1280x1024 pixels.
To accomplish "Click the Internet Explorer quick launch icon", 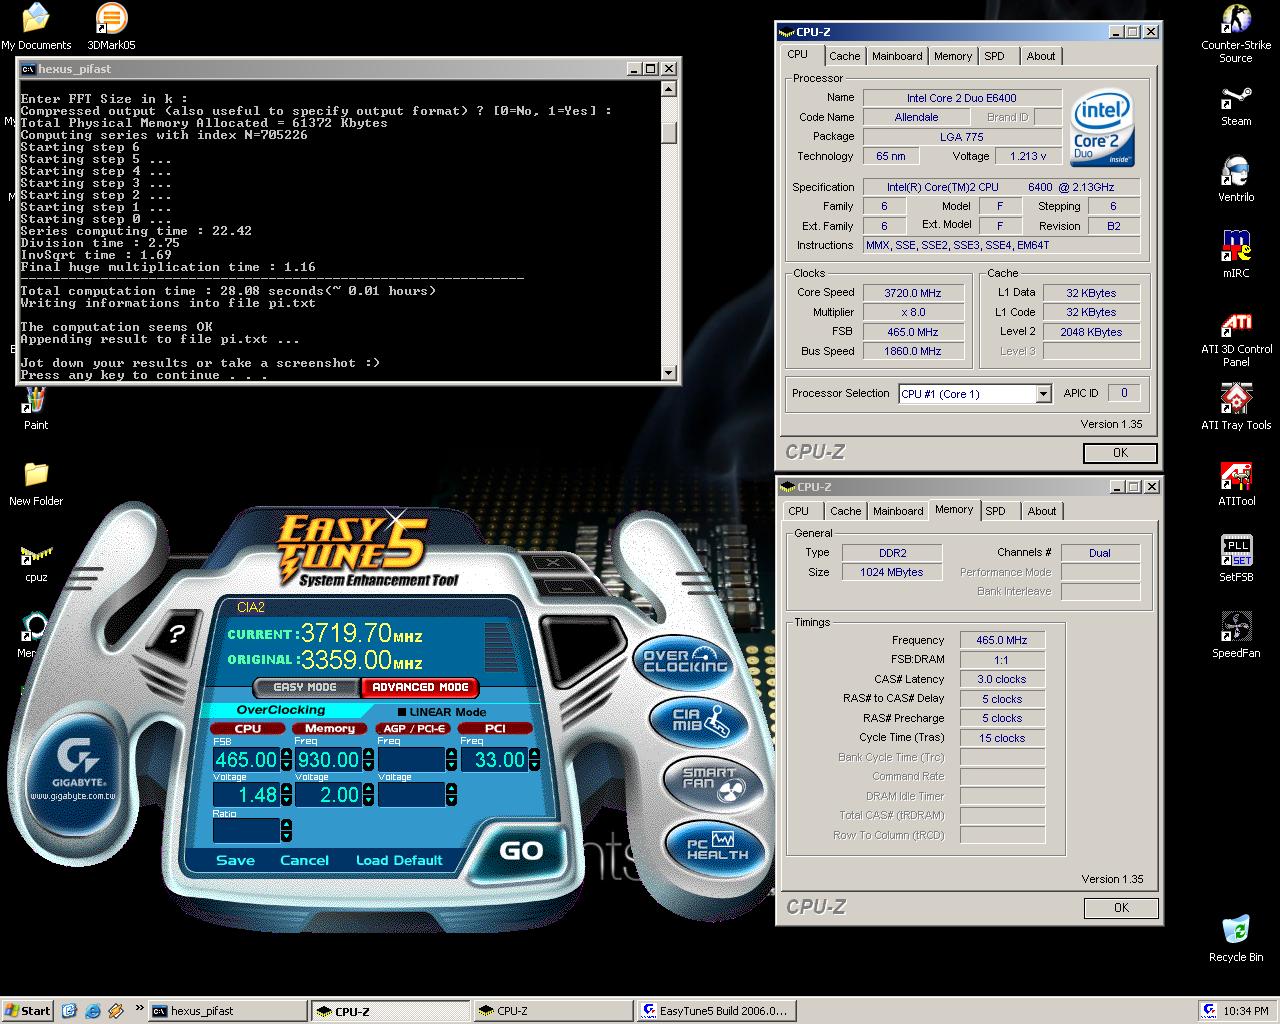I will (93, 1011).
